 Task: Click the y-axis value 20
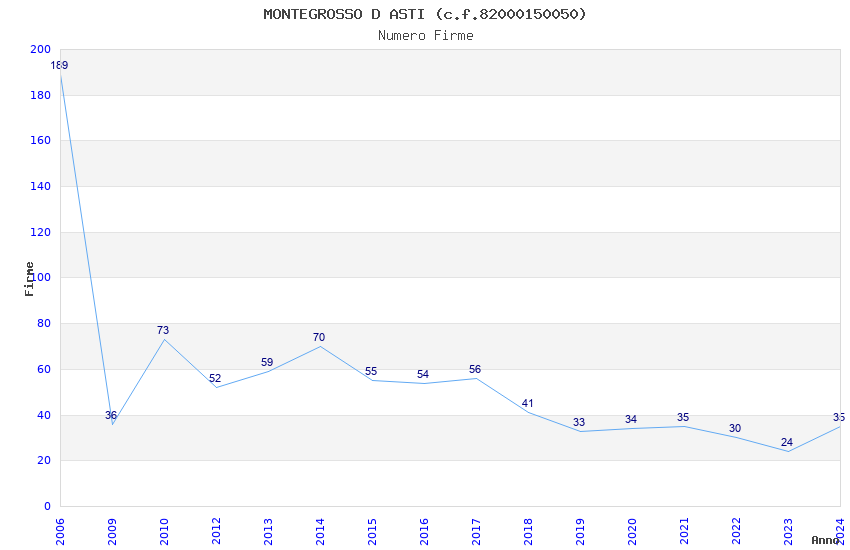pos(44,461)
